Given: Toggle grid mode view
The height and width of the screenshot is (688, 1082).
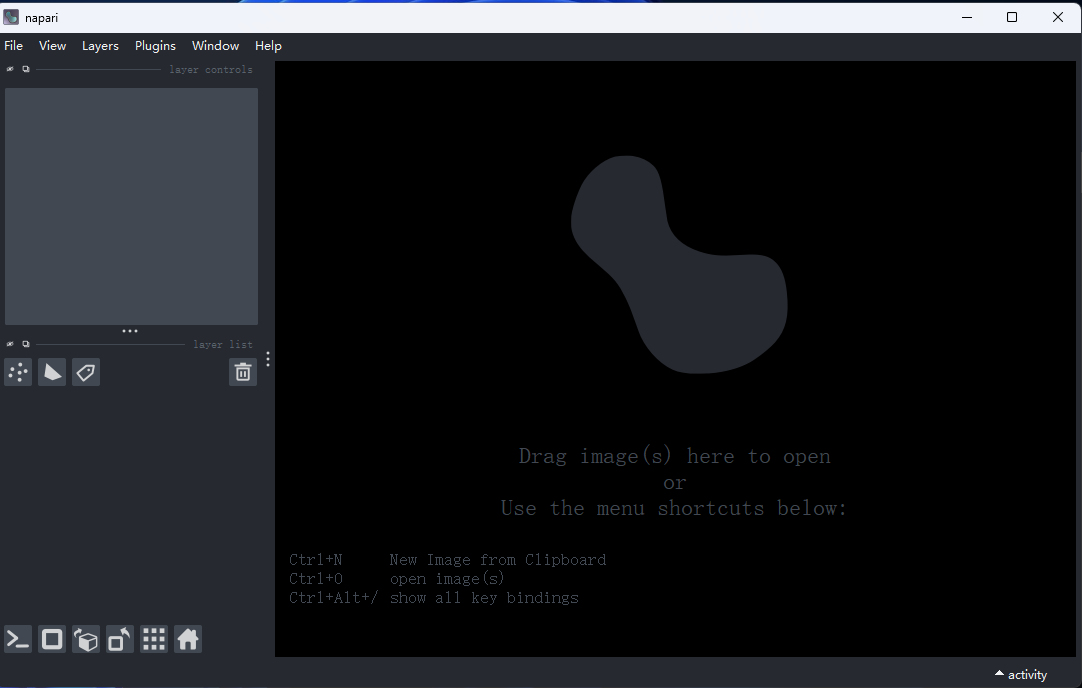Looking at the screenshot, I should [154, 639].
